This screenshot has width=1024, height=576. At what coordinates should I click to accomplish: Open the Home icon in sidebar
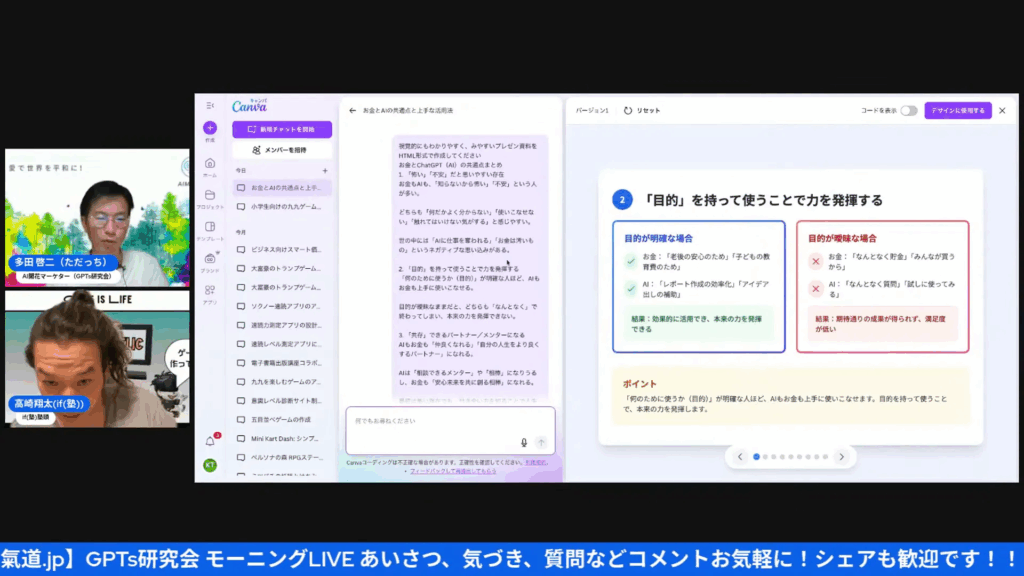pos(210,163)
